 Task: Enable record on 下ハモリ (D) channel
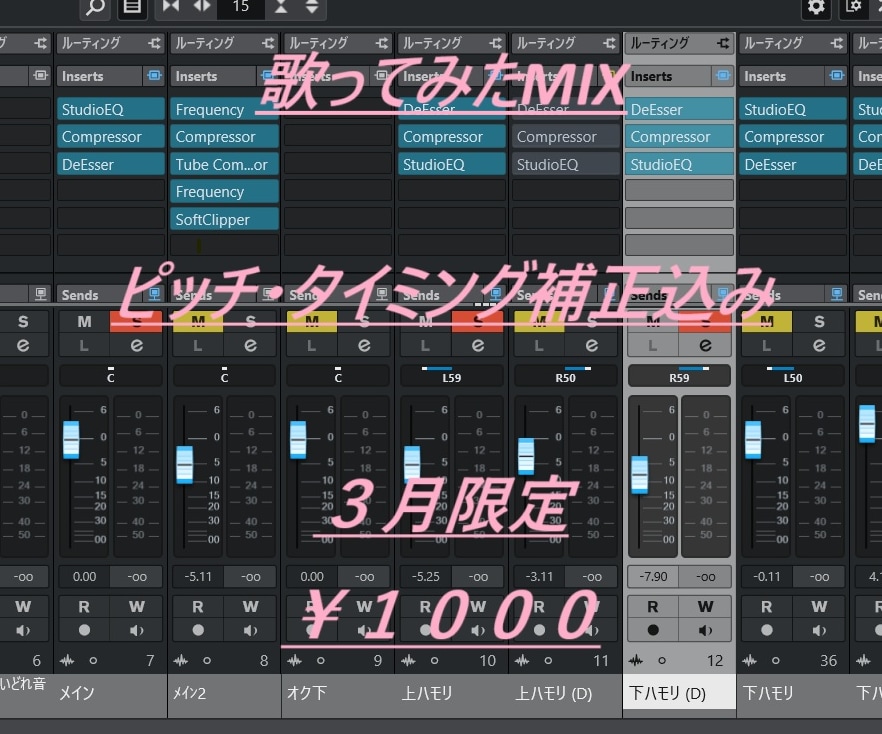tap(652, 630)
